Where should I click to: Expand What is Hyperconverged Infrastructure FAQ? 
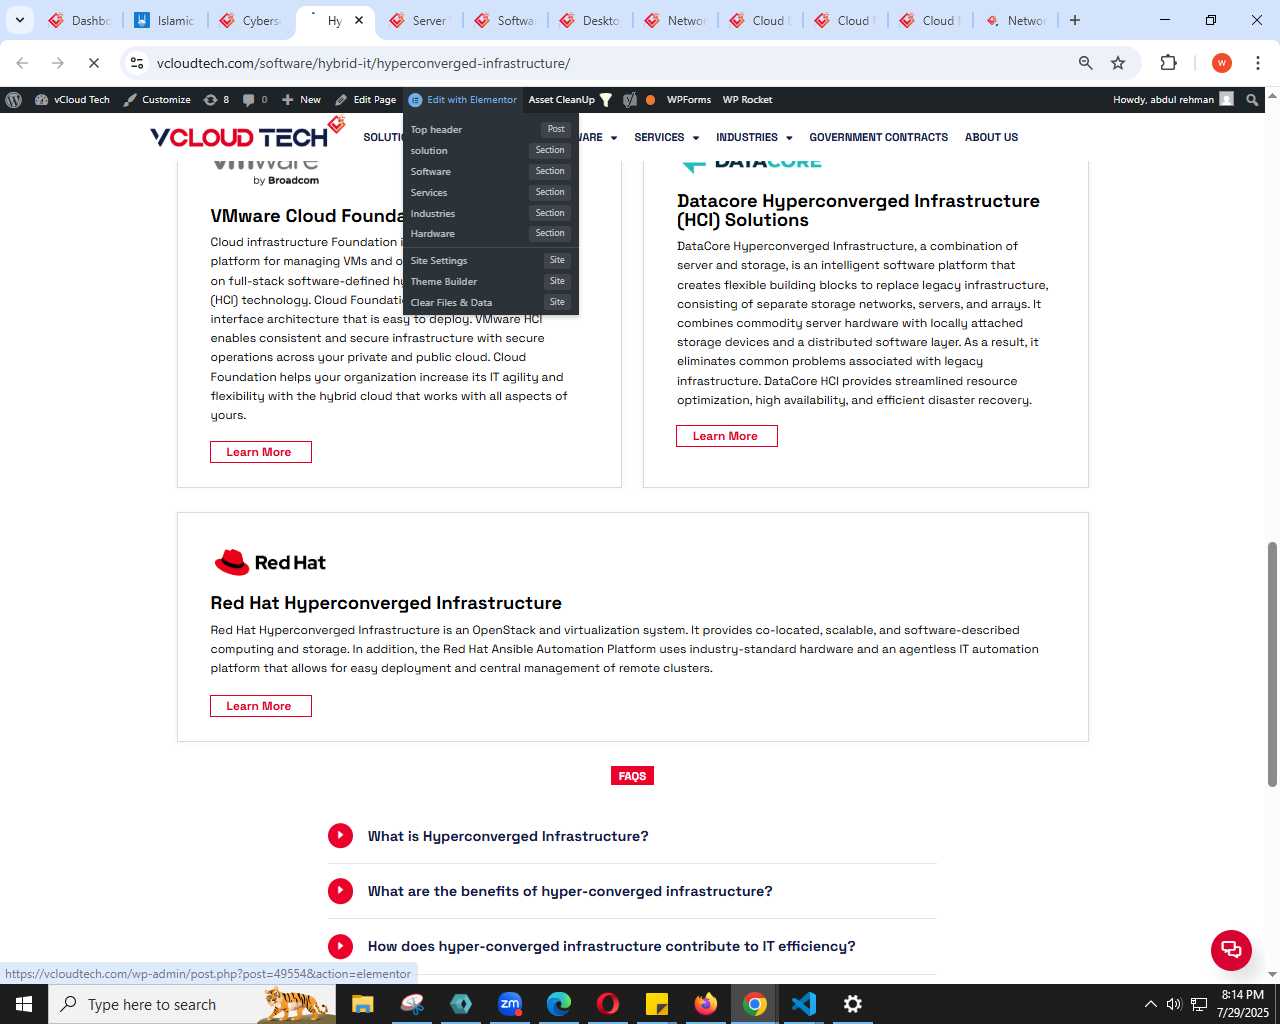click(x=632, y=836)
